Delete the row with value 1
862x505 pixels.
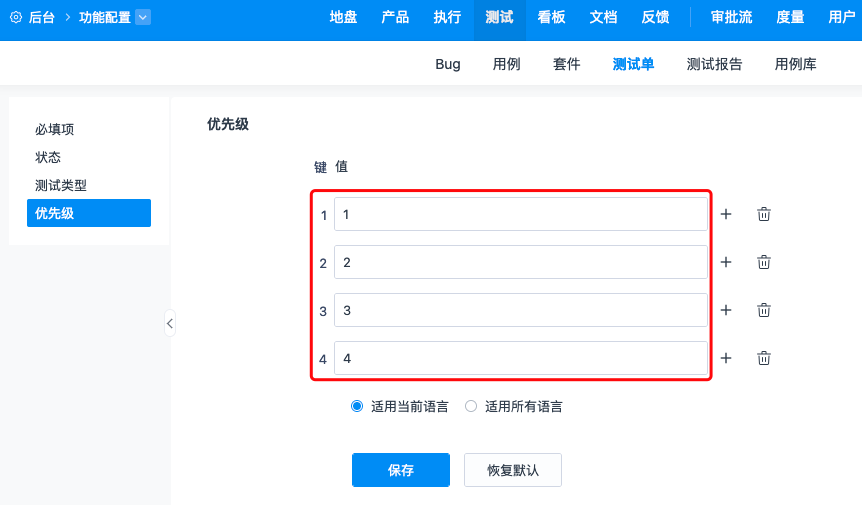pyautogui.click(x=764, y=214)
